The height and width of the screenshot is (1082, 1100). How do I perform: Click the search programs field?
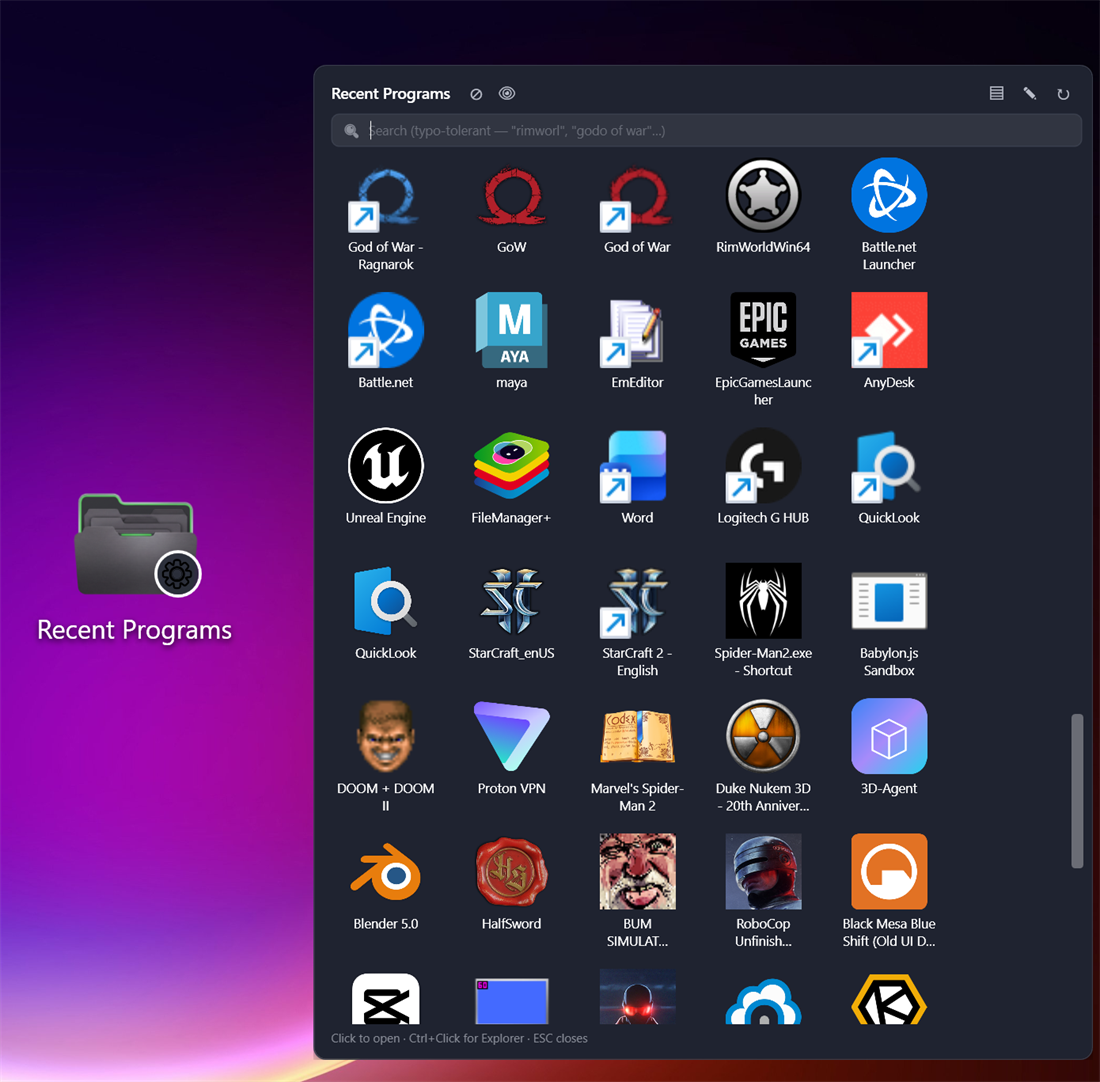(x=706, y=131)
